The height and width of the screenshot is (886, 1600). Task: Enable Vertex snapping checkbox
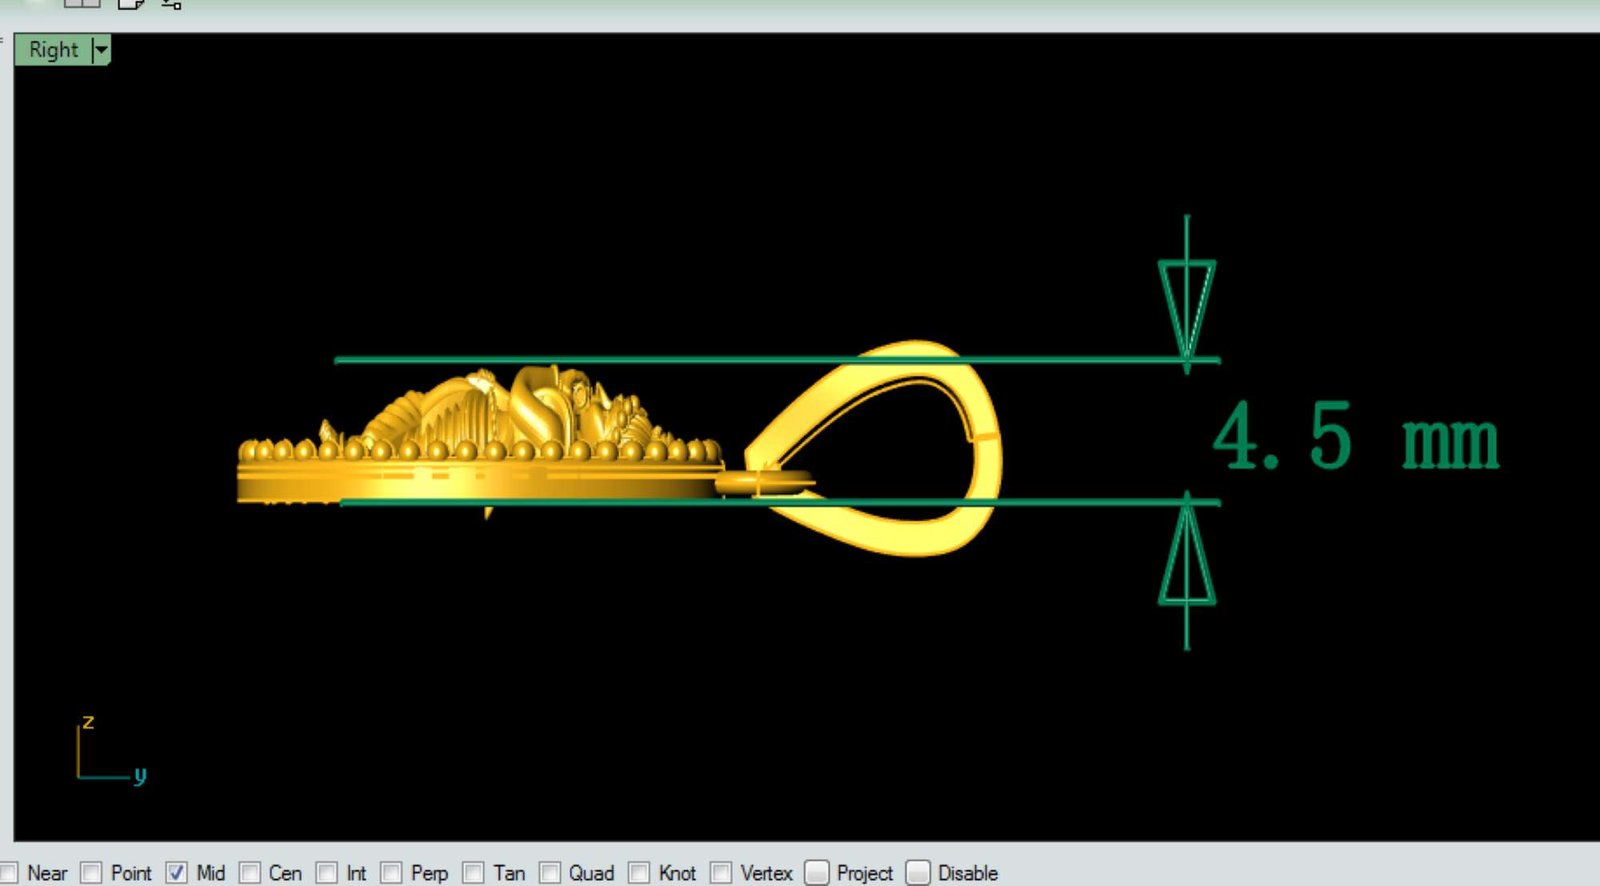pos(721,873)
